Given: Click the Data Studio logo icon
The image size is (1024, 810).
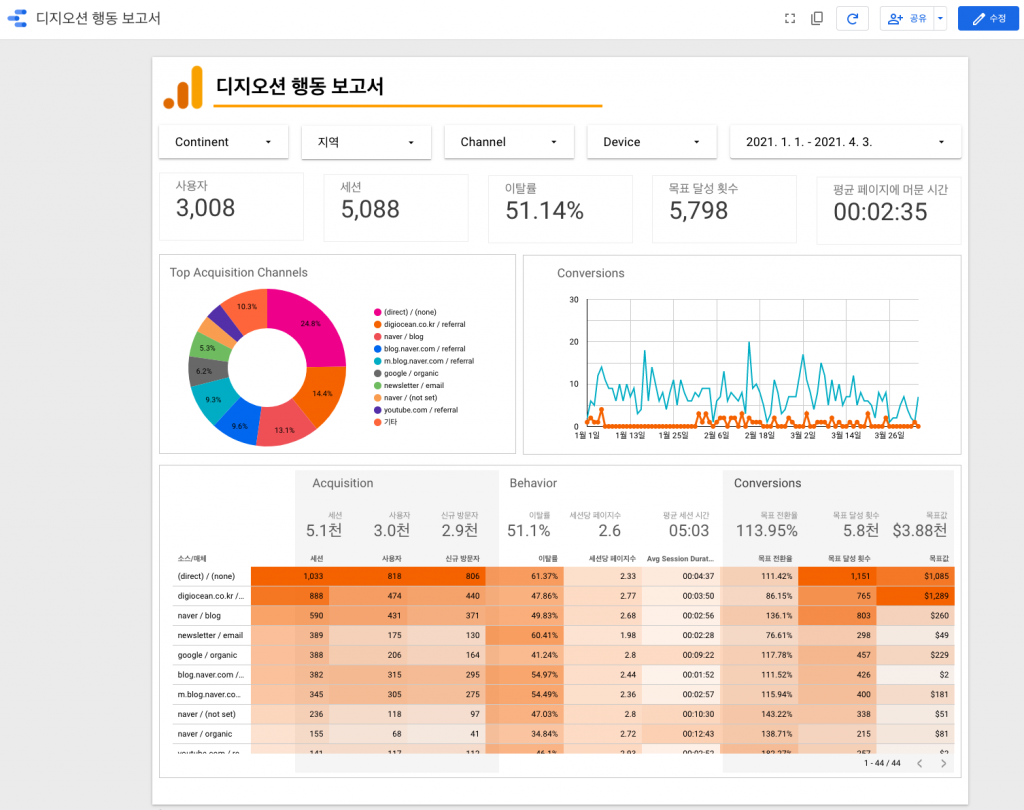Looking at the screenshot, I should coord(17,18).
